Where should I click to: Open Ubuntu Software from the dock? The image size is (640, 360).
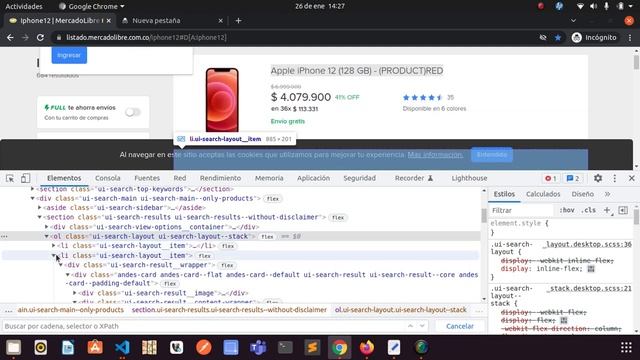(x=95, y=348)
